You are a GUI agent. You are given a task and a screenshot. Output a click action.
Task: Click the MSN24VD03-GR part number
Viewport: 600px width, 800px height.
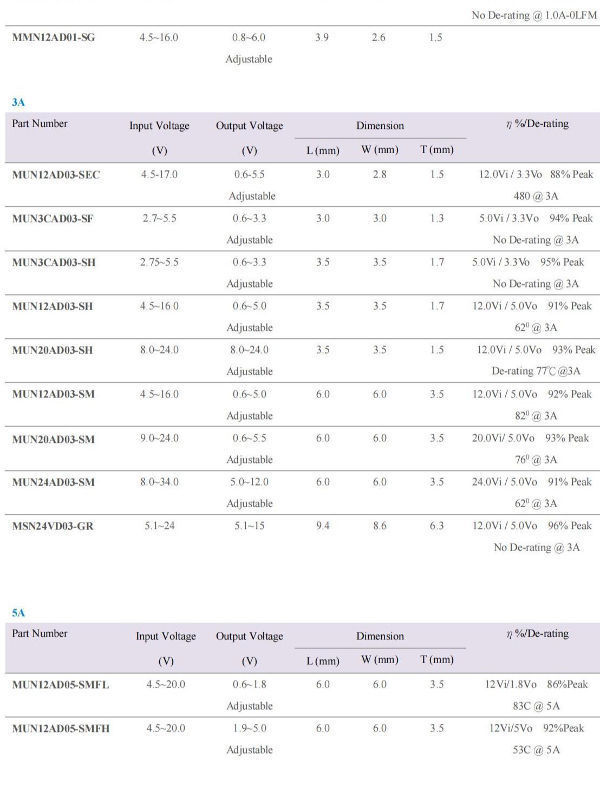pyautogui.click(x=53, y=526)
